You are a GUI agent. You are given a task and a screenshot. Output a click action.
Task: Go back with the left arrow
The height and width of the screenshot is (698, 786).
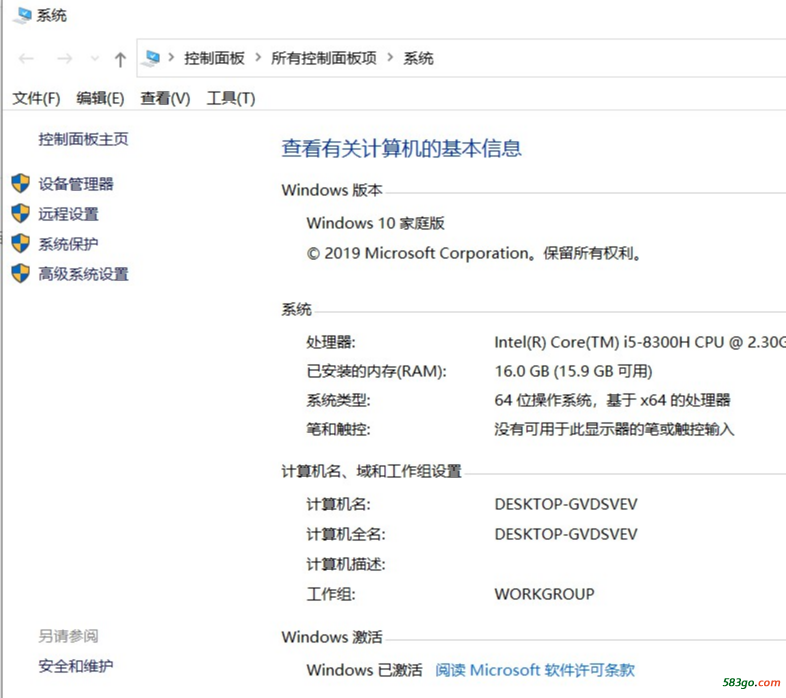[26, 59]
